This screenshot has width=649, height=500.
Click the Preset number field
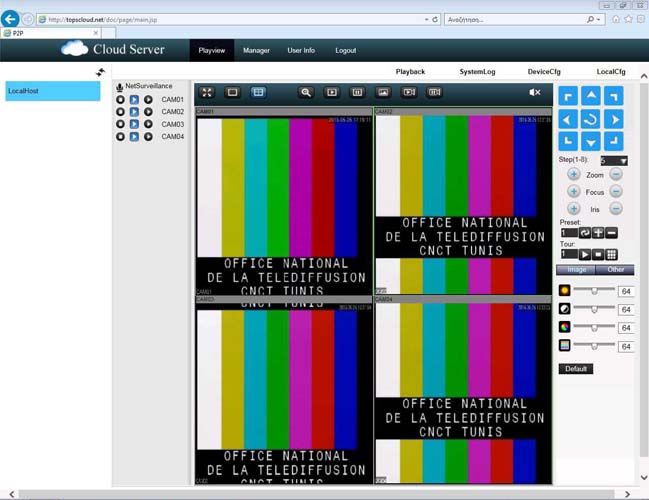(x=569, y=233)
